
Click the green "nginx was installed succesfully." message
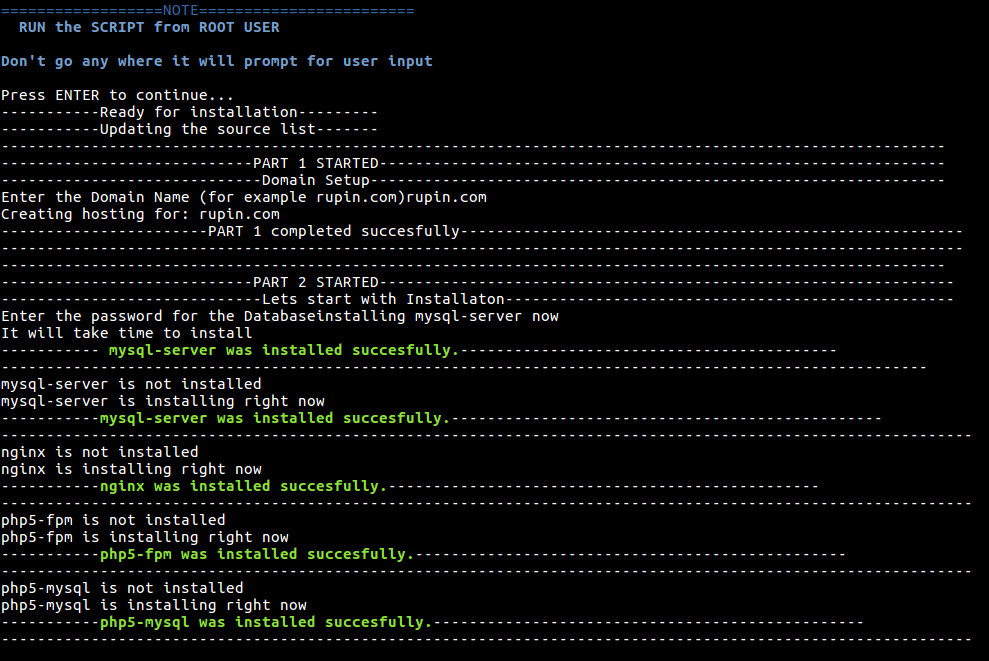pos(243,486)
